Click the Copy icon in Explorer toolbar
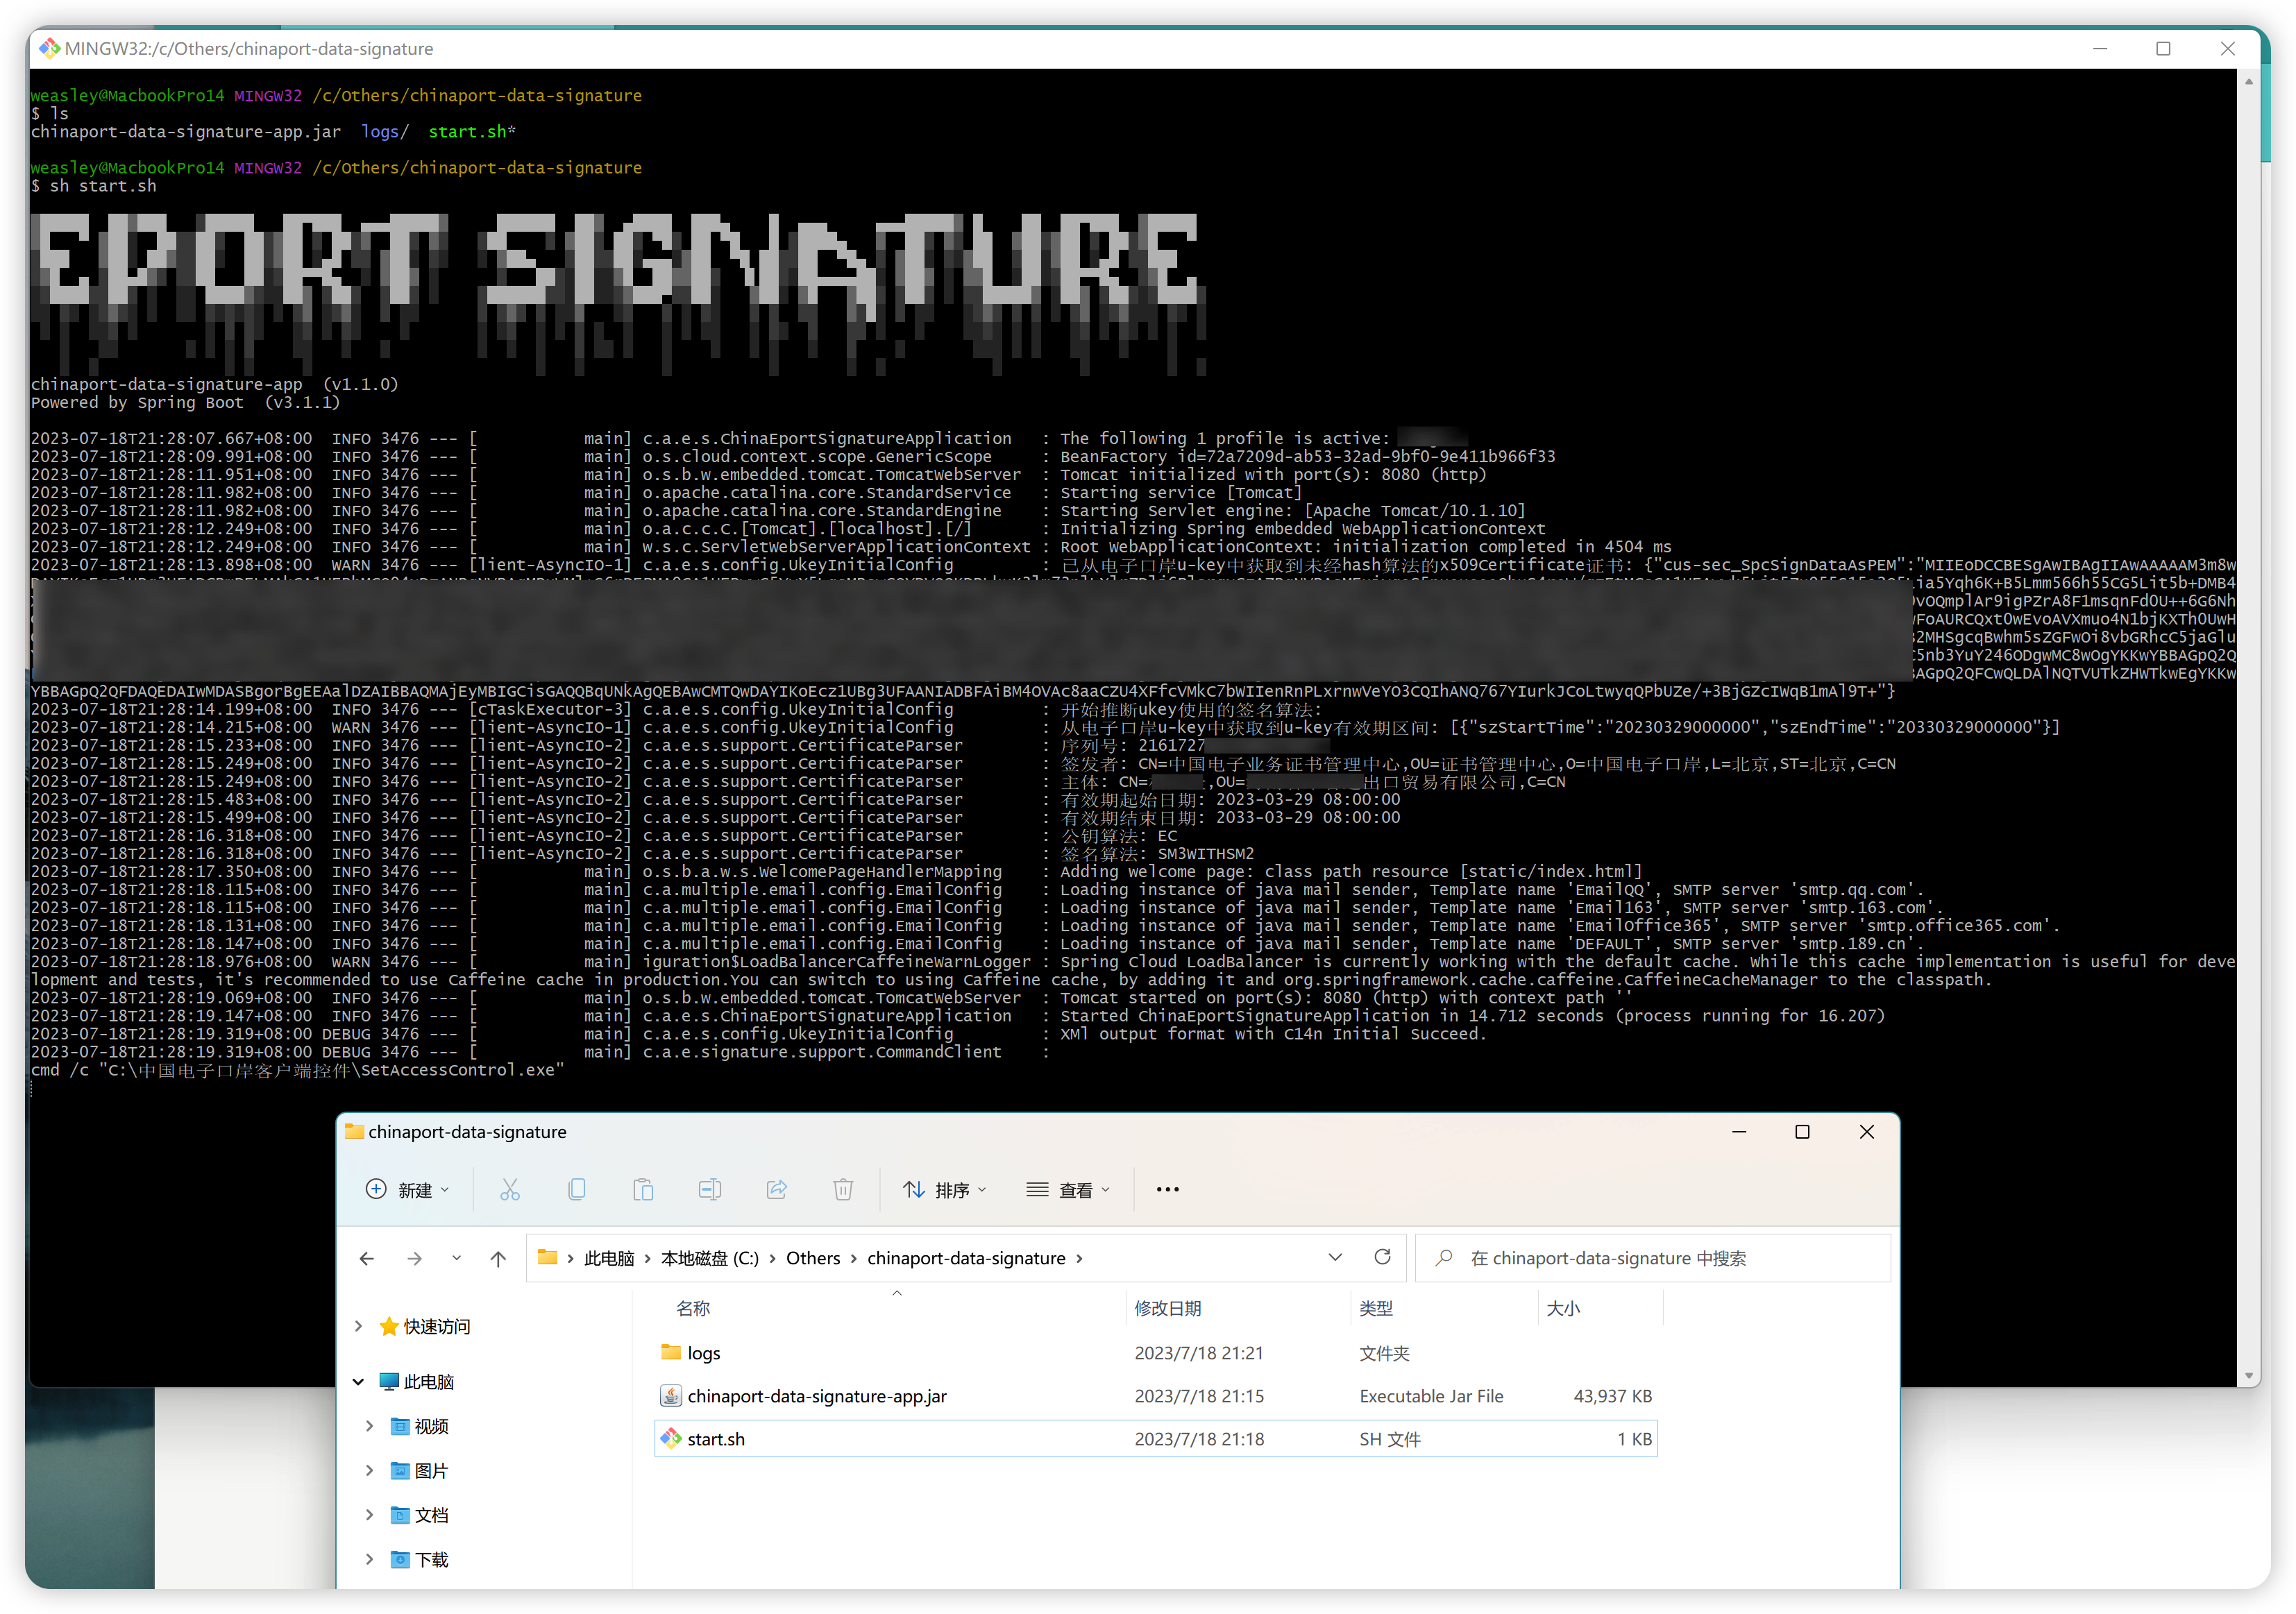The image size is (2296, 1614). pos(576,1189)
